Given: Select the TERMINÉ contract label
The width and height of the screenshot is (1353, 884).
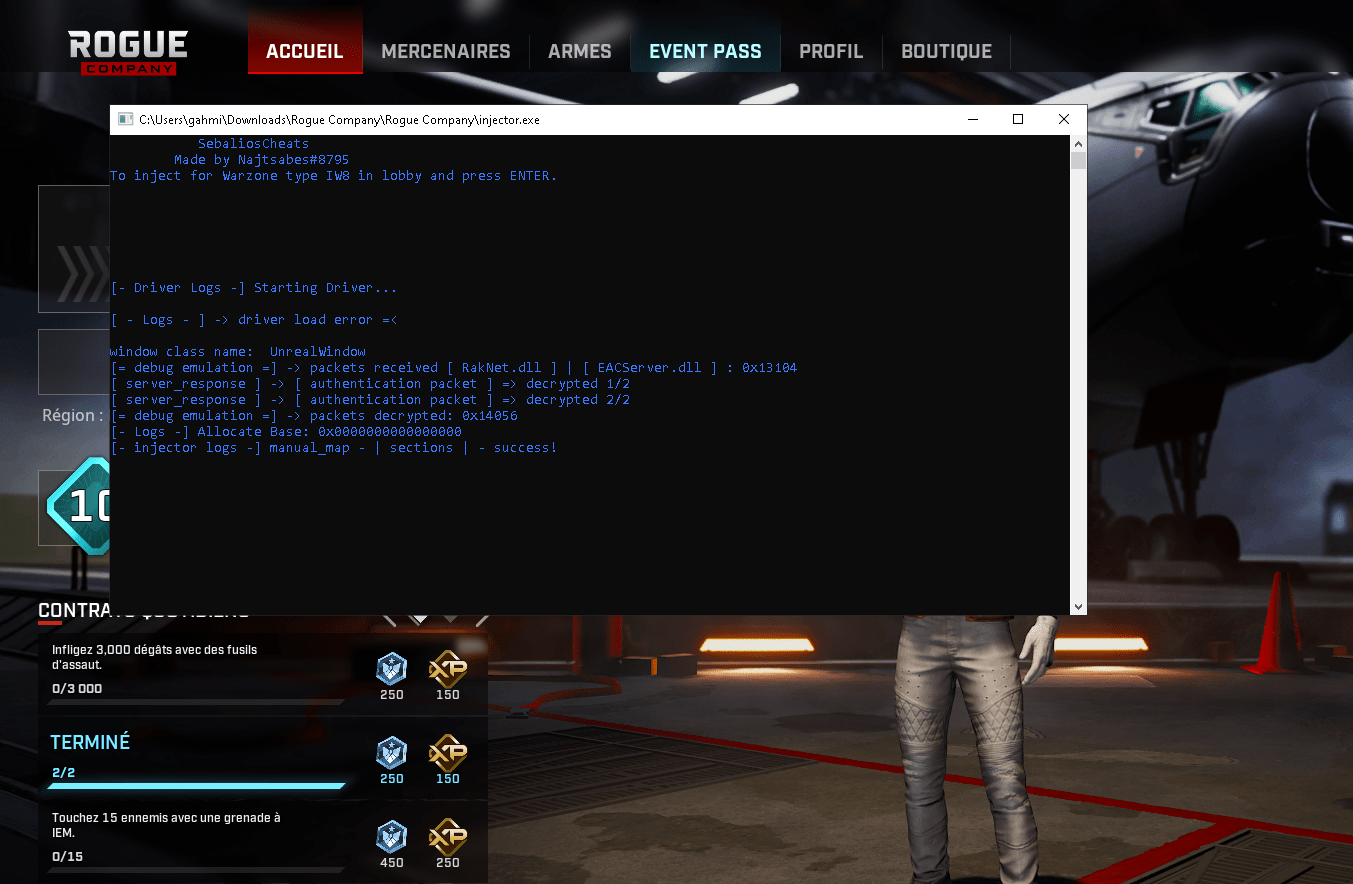Looking at the screenshot, I should [x=90, y=743].
